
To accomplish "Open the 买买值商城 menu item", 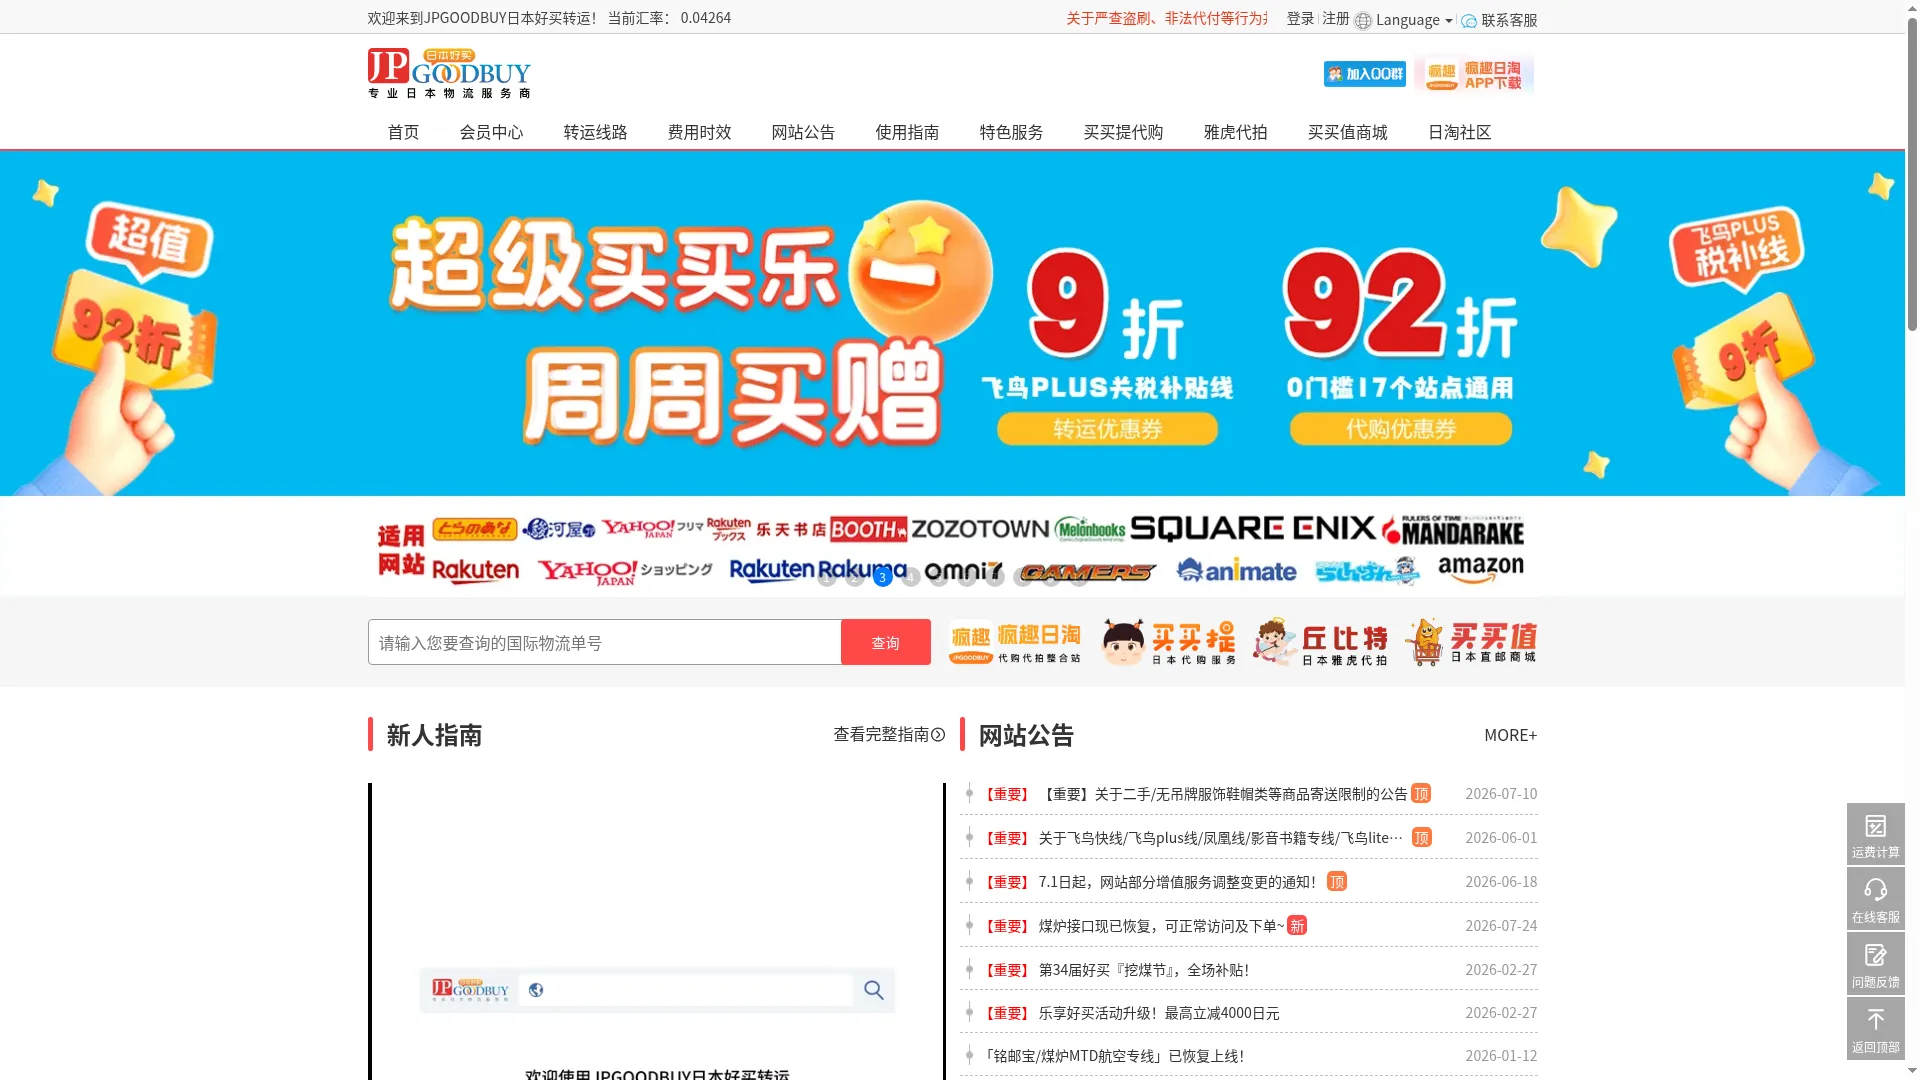I will [x=1347, y=132].
